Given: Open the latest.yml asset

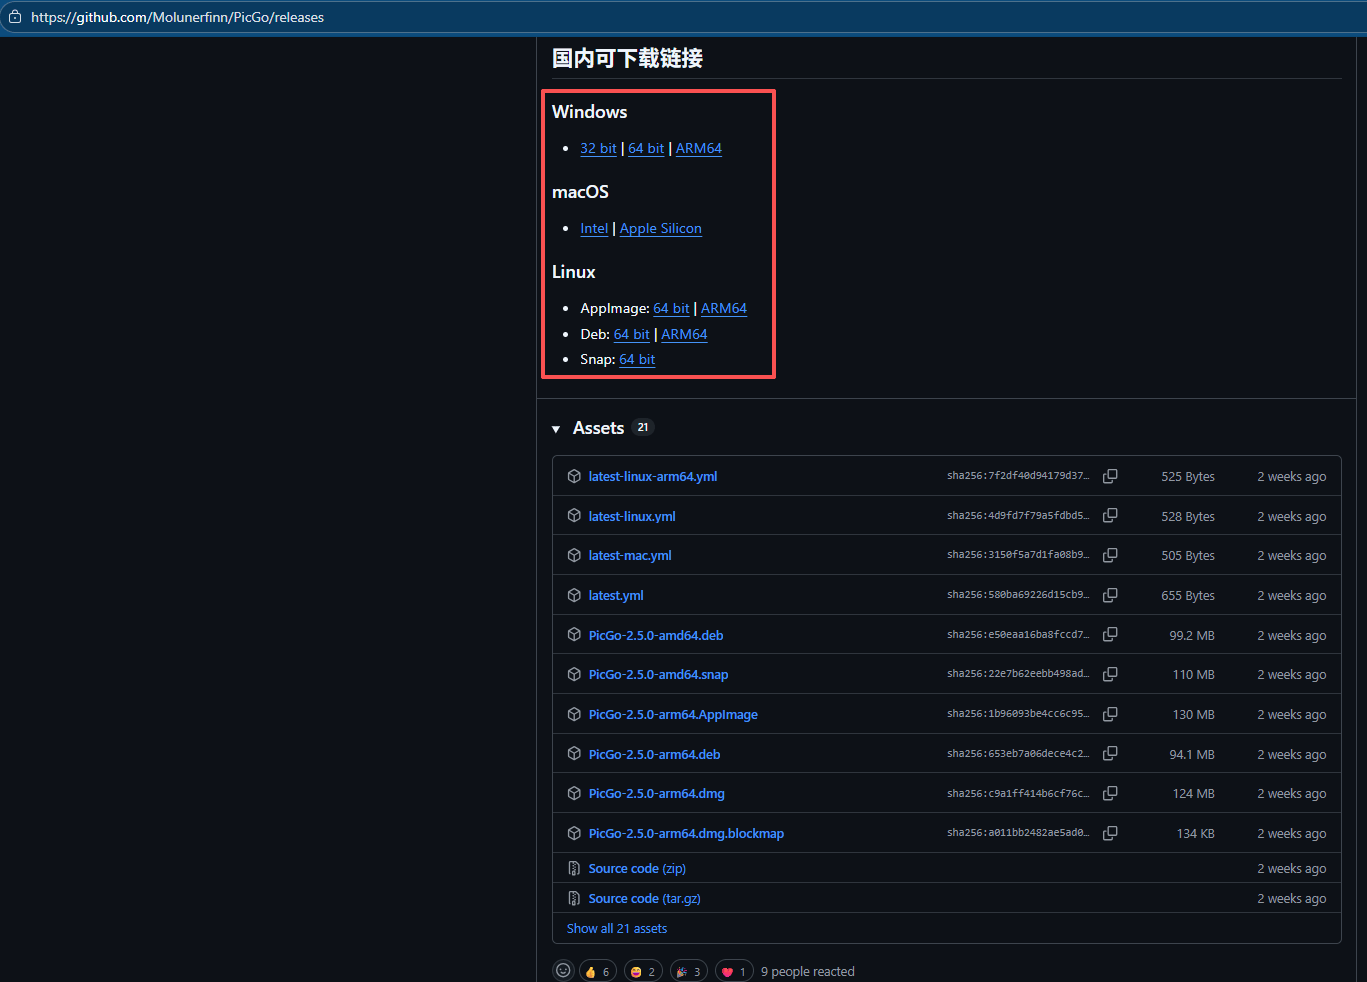Looking at the screenshot, I should (616, 595).
